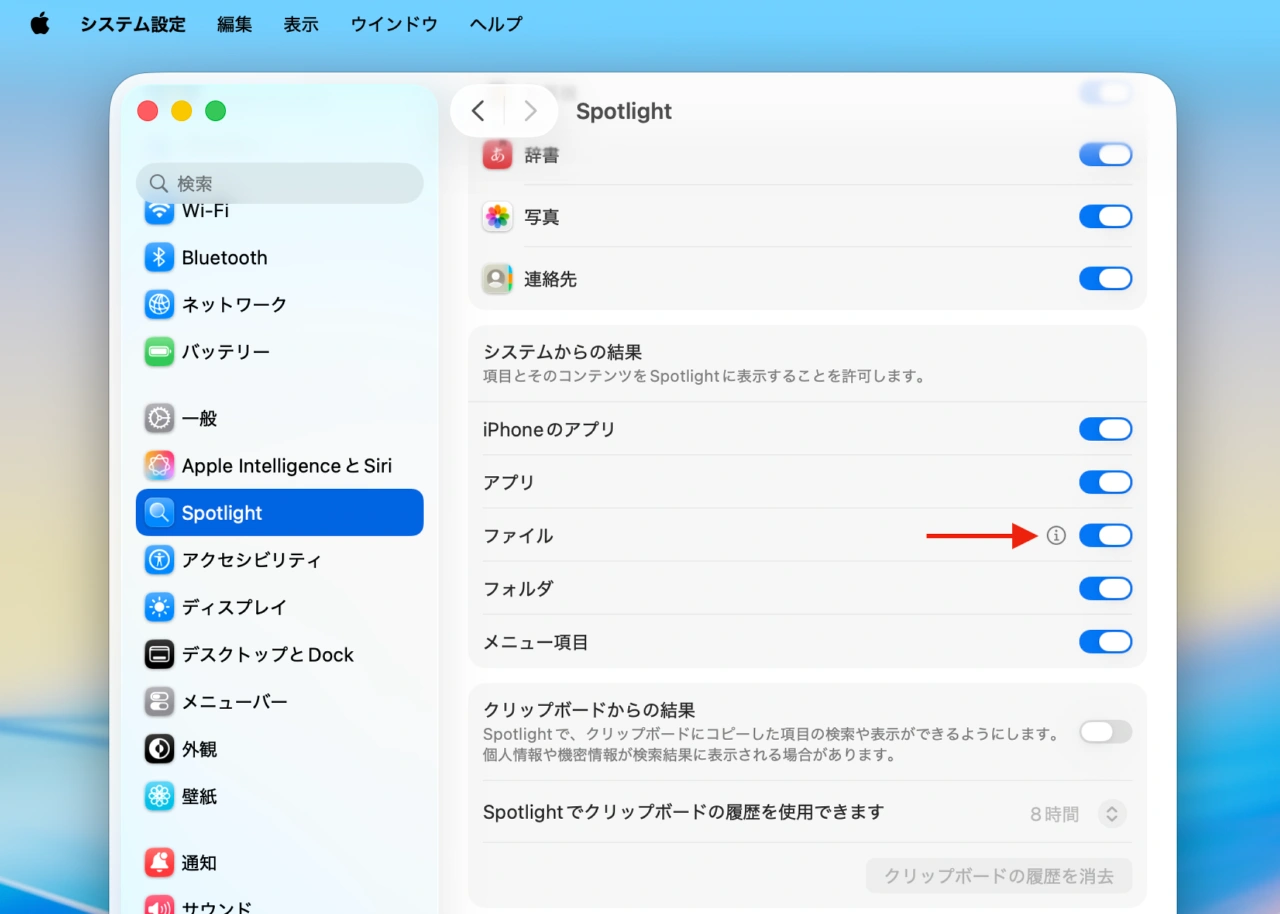
Task: Click the forward navigation chevron
Action: click(530, 110)
